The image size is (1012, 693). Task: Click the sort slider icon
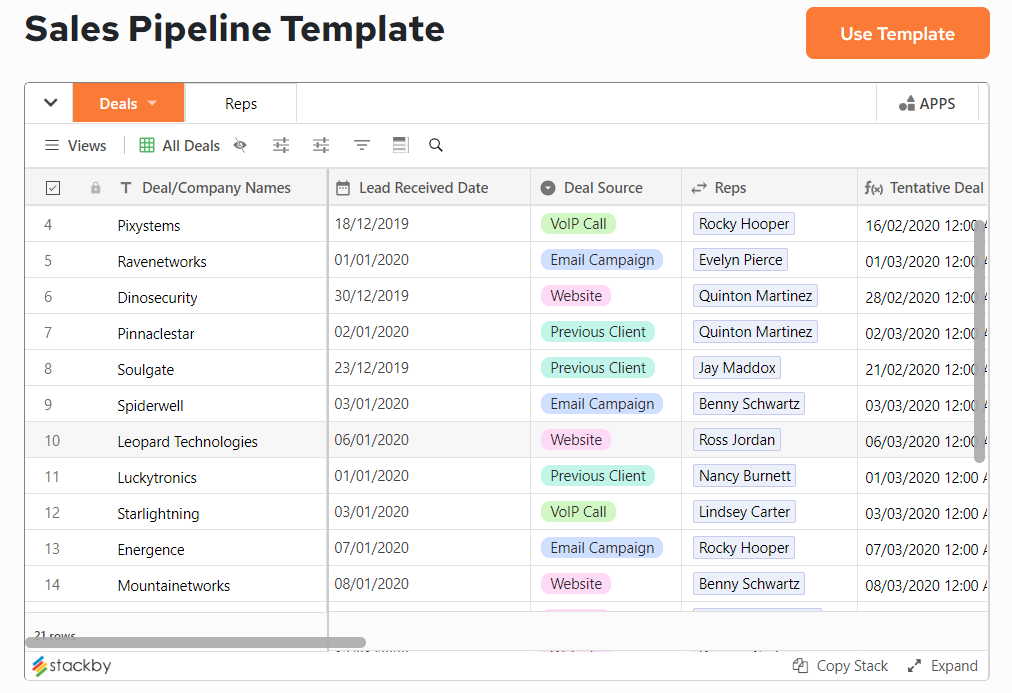pyautogui.click(x=280, y=145)
